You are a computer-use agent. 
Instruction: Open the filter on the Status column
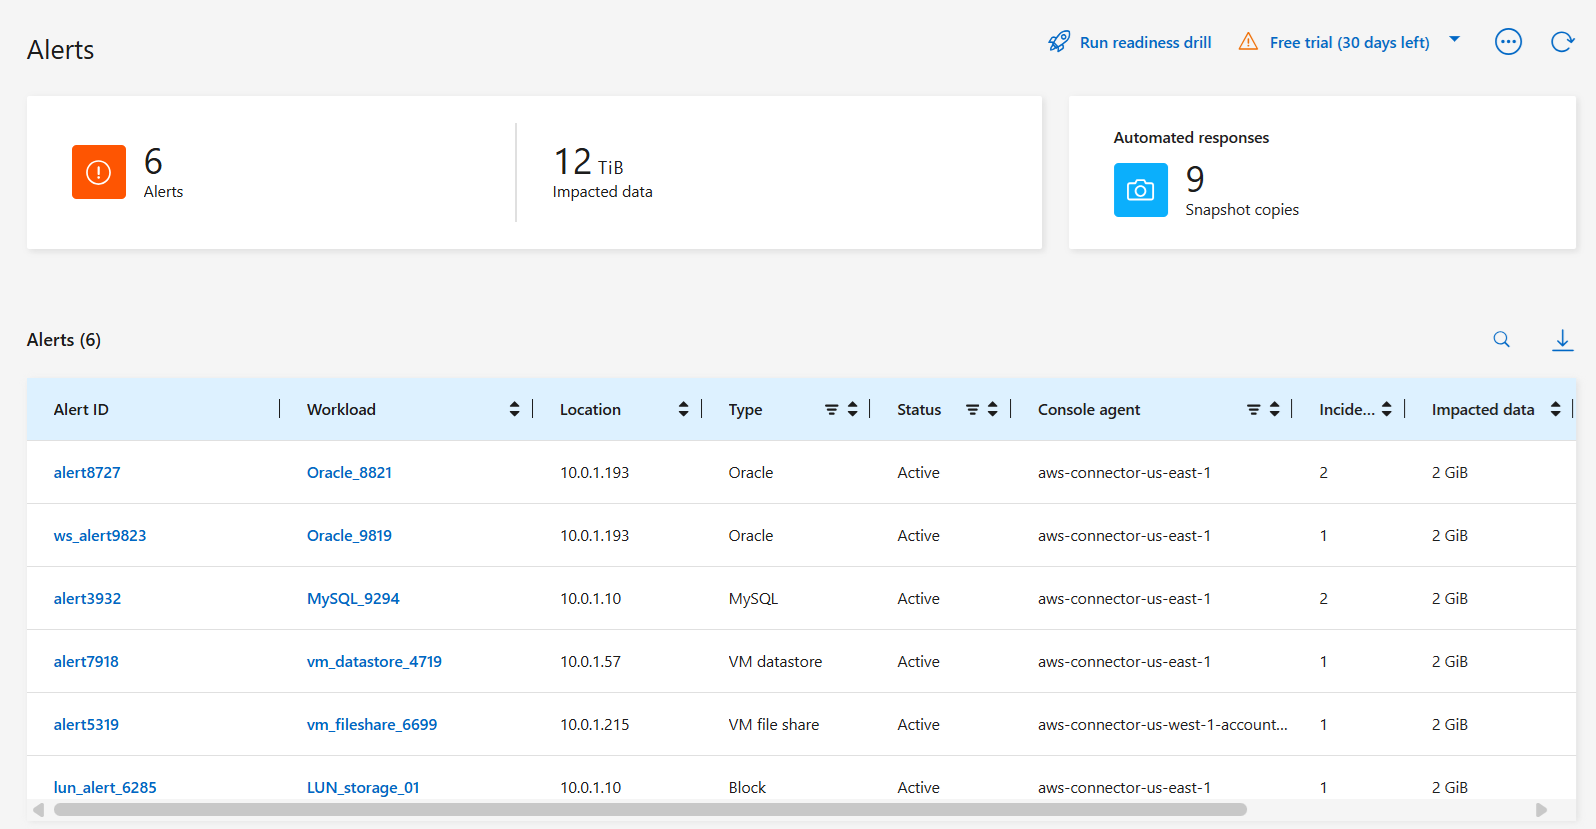click(972, 409)
